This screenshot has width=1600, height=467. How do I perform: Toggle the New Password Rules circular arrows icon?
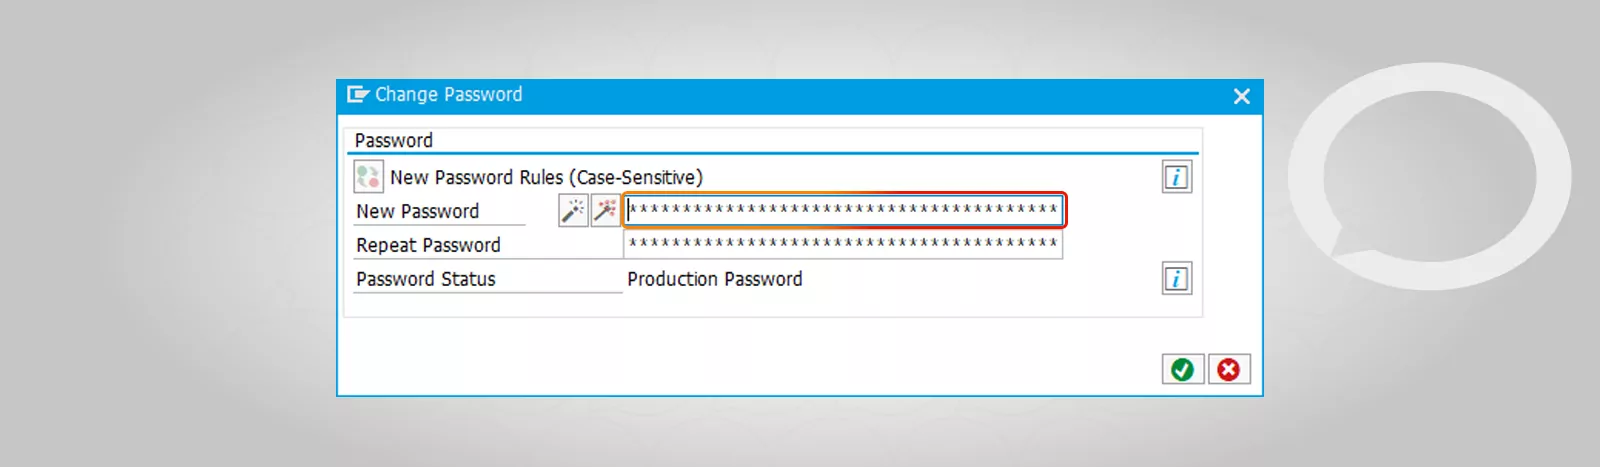click(368, 177)
